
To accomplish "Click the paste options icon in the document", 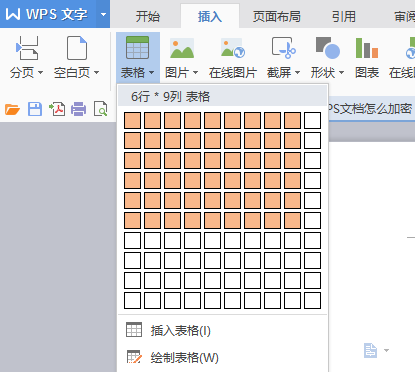I will click(x=370, y=350).
